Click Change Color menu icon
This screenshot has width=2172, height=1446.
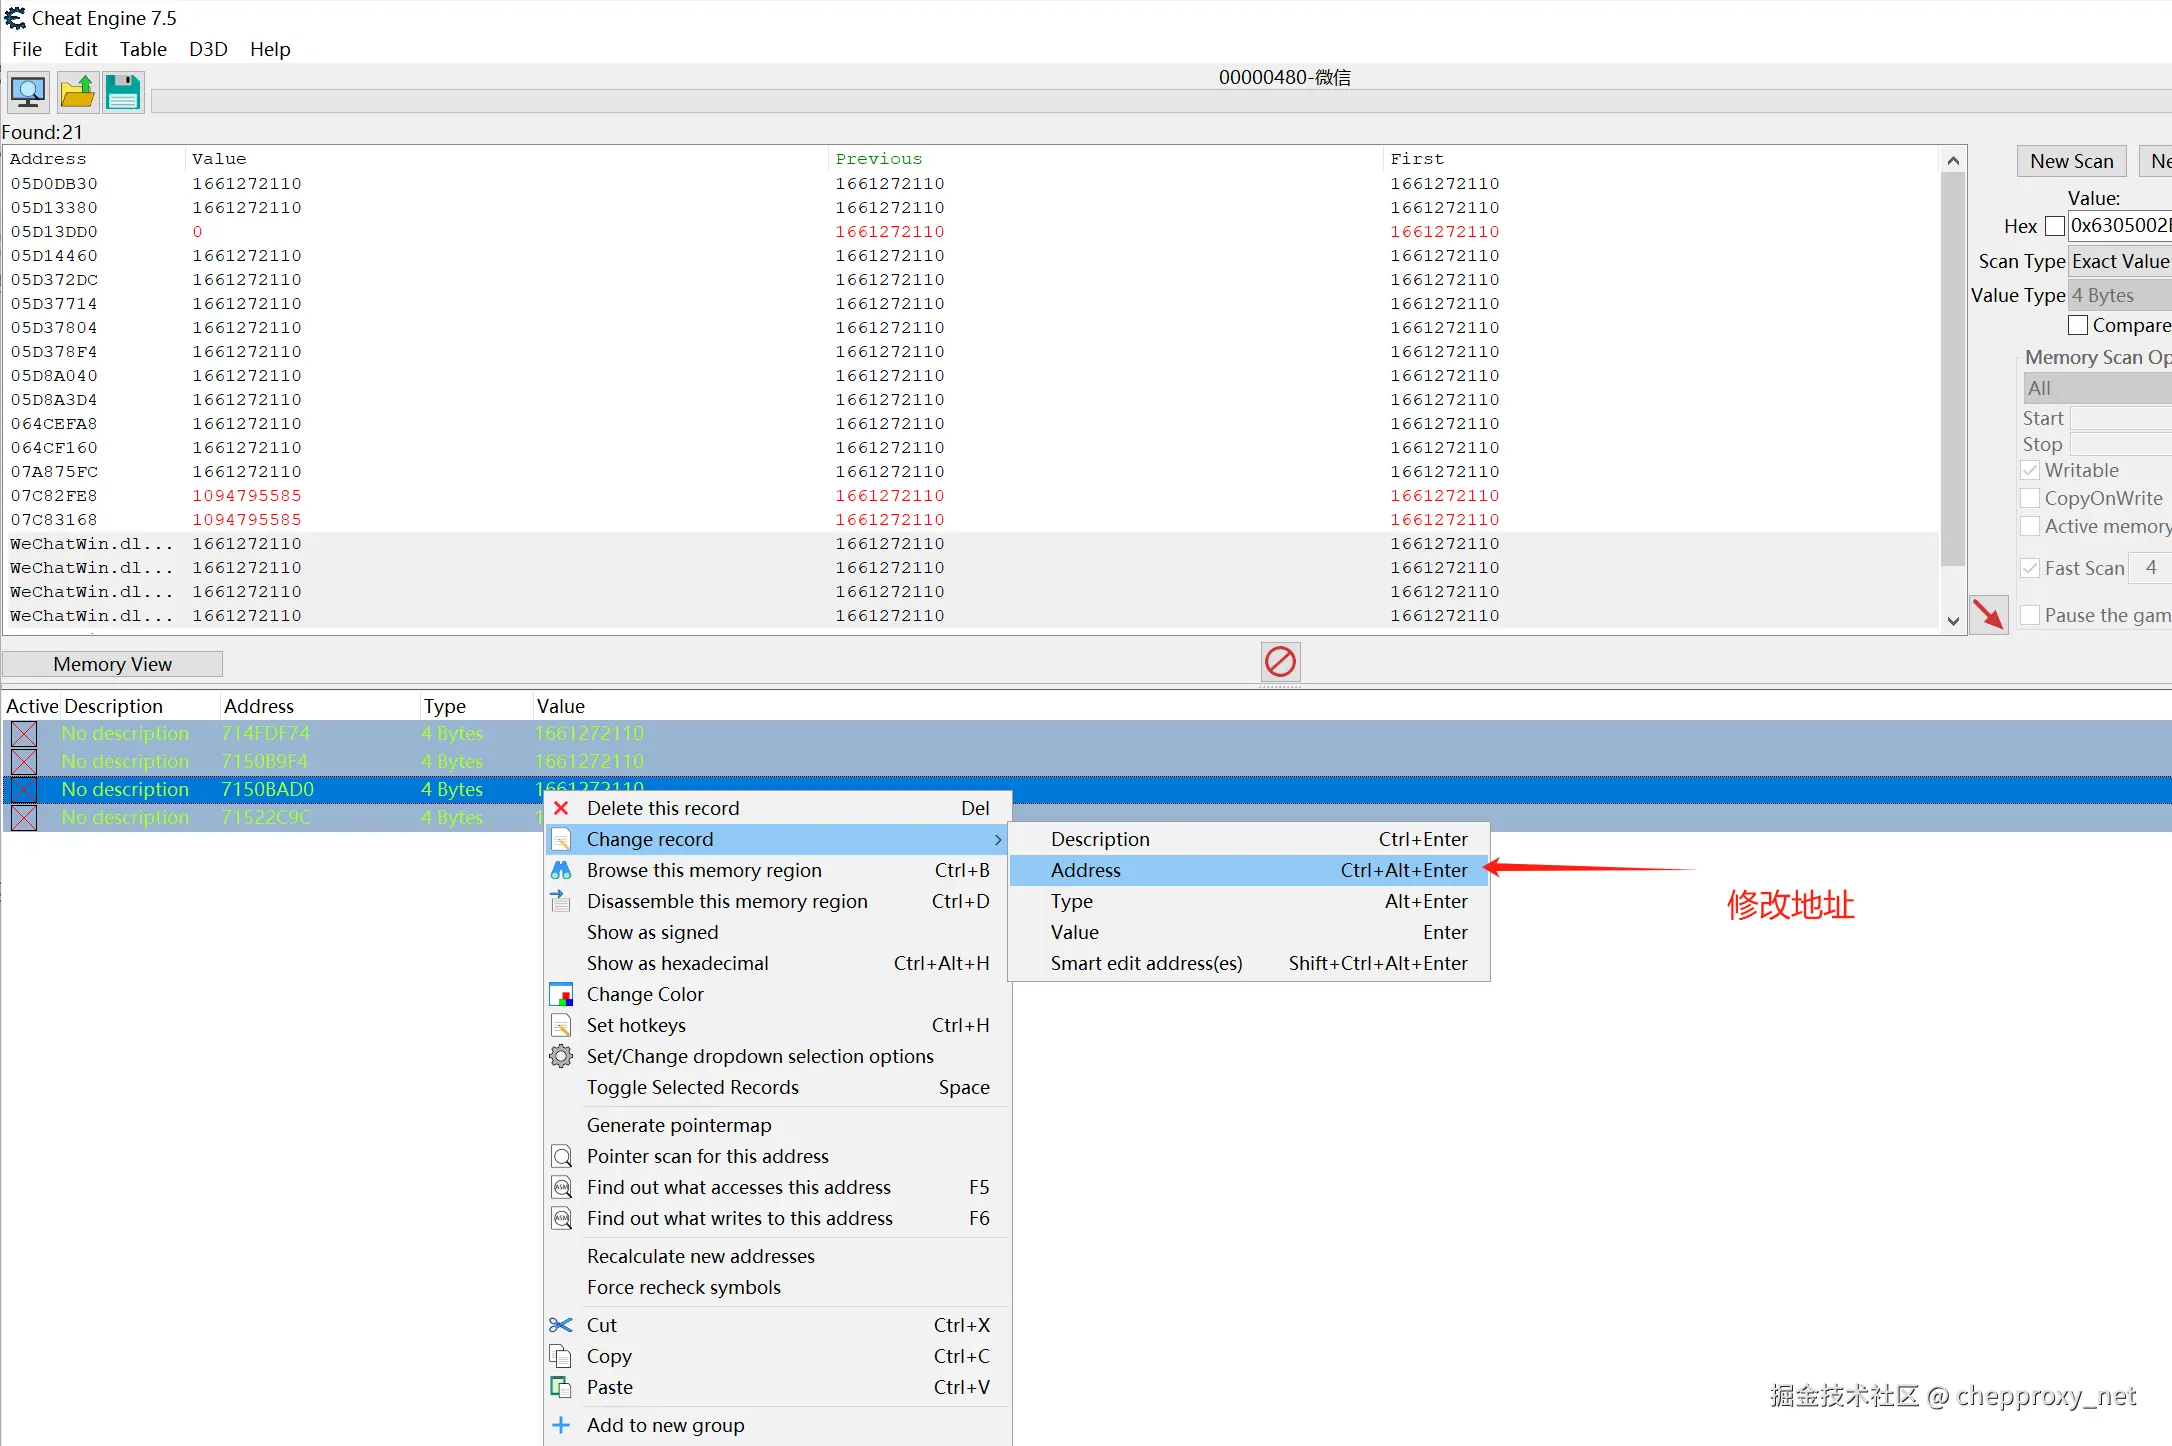click(x=562, y=994)
